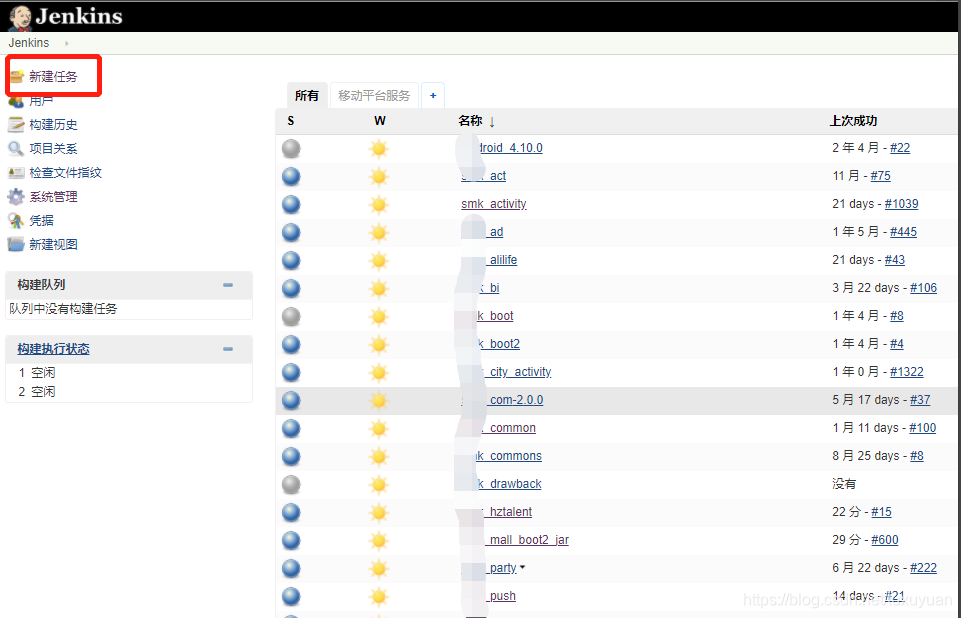961x618 pixels.
Task: Expand the Jenkins breadcrumb arrow
Action: point(66,44)
